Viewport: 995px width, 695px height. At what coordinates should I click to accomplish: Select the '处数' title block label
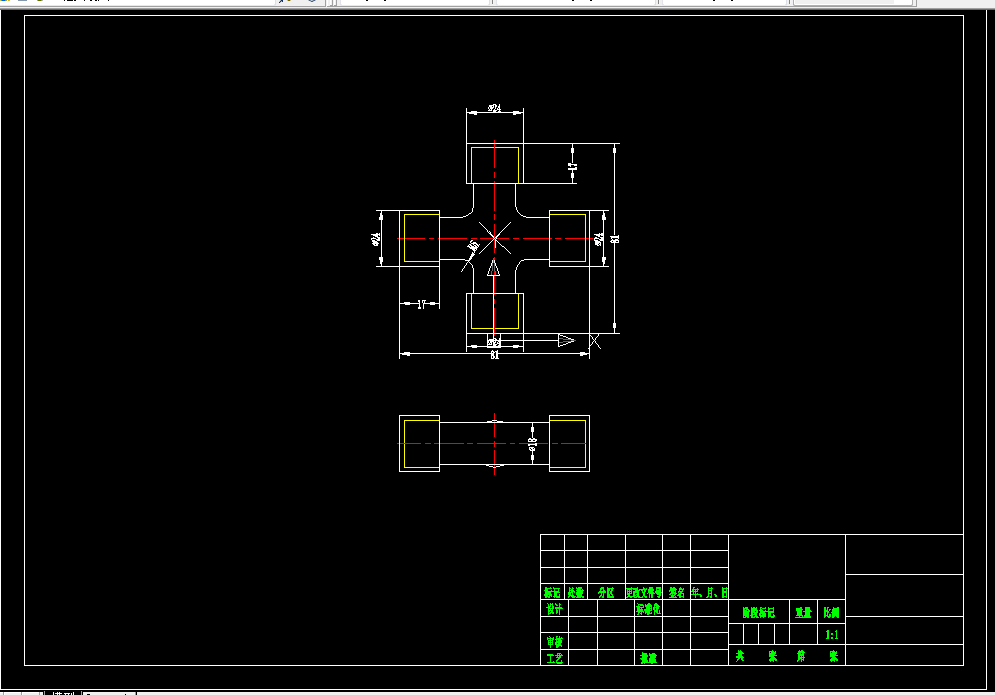pyautogui.click(x=576, y=592)
